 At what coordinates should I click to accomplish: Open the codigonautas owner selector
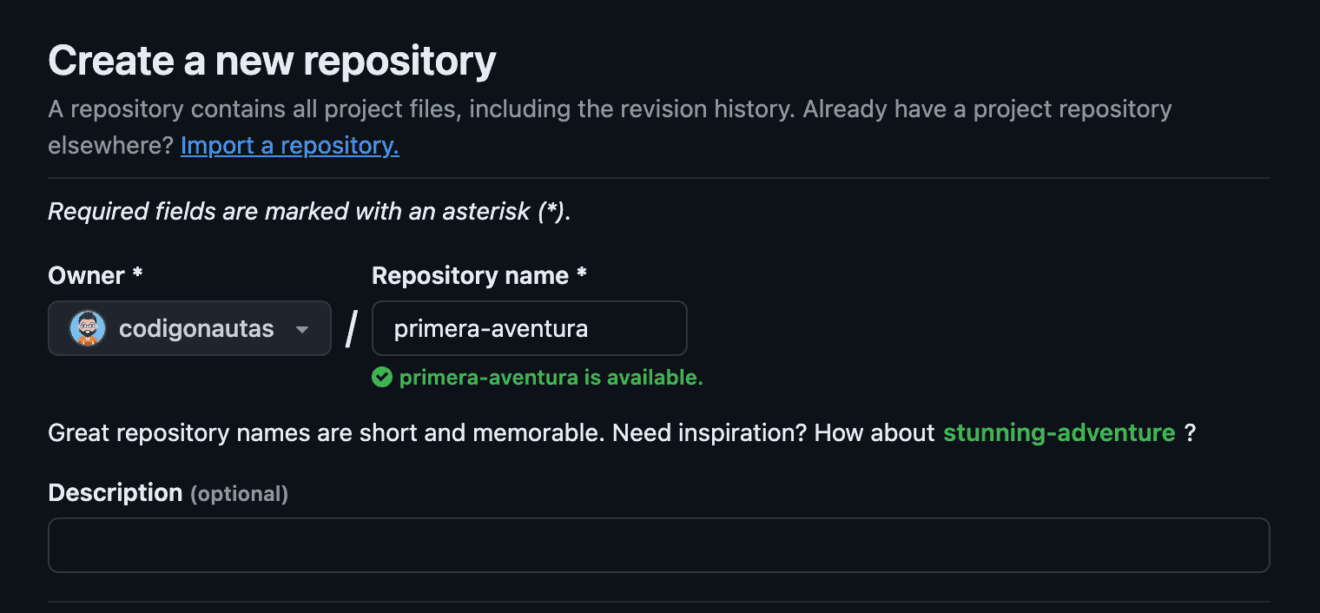click(x=189, y=328)
